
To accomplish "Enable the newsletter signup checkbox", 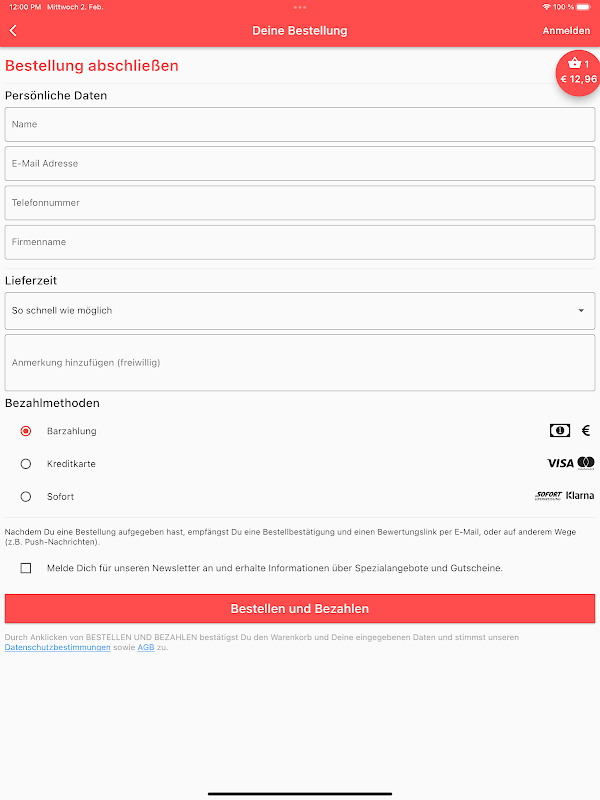I will [x=26, y=568].
